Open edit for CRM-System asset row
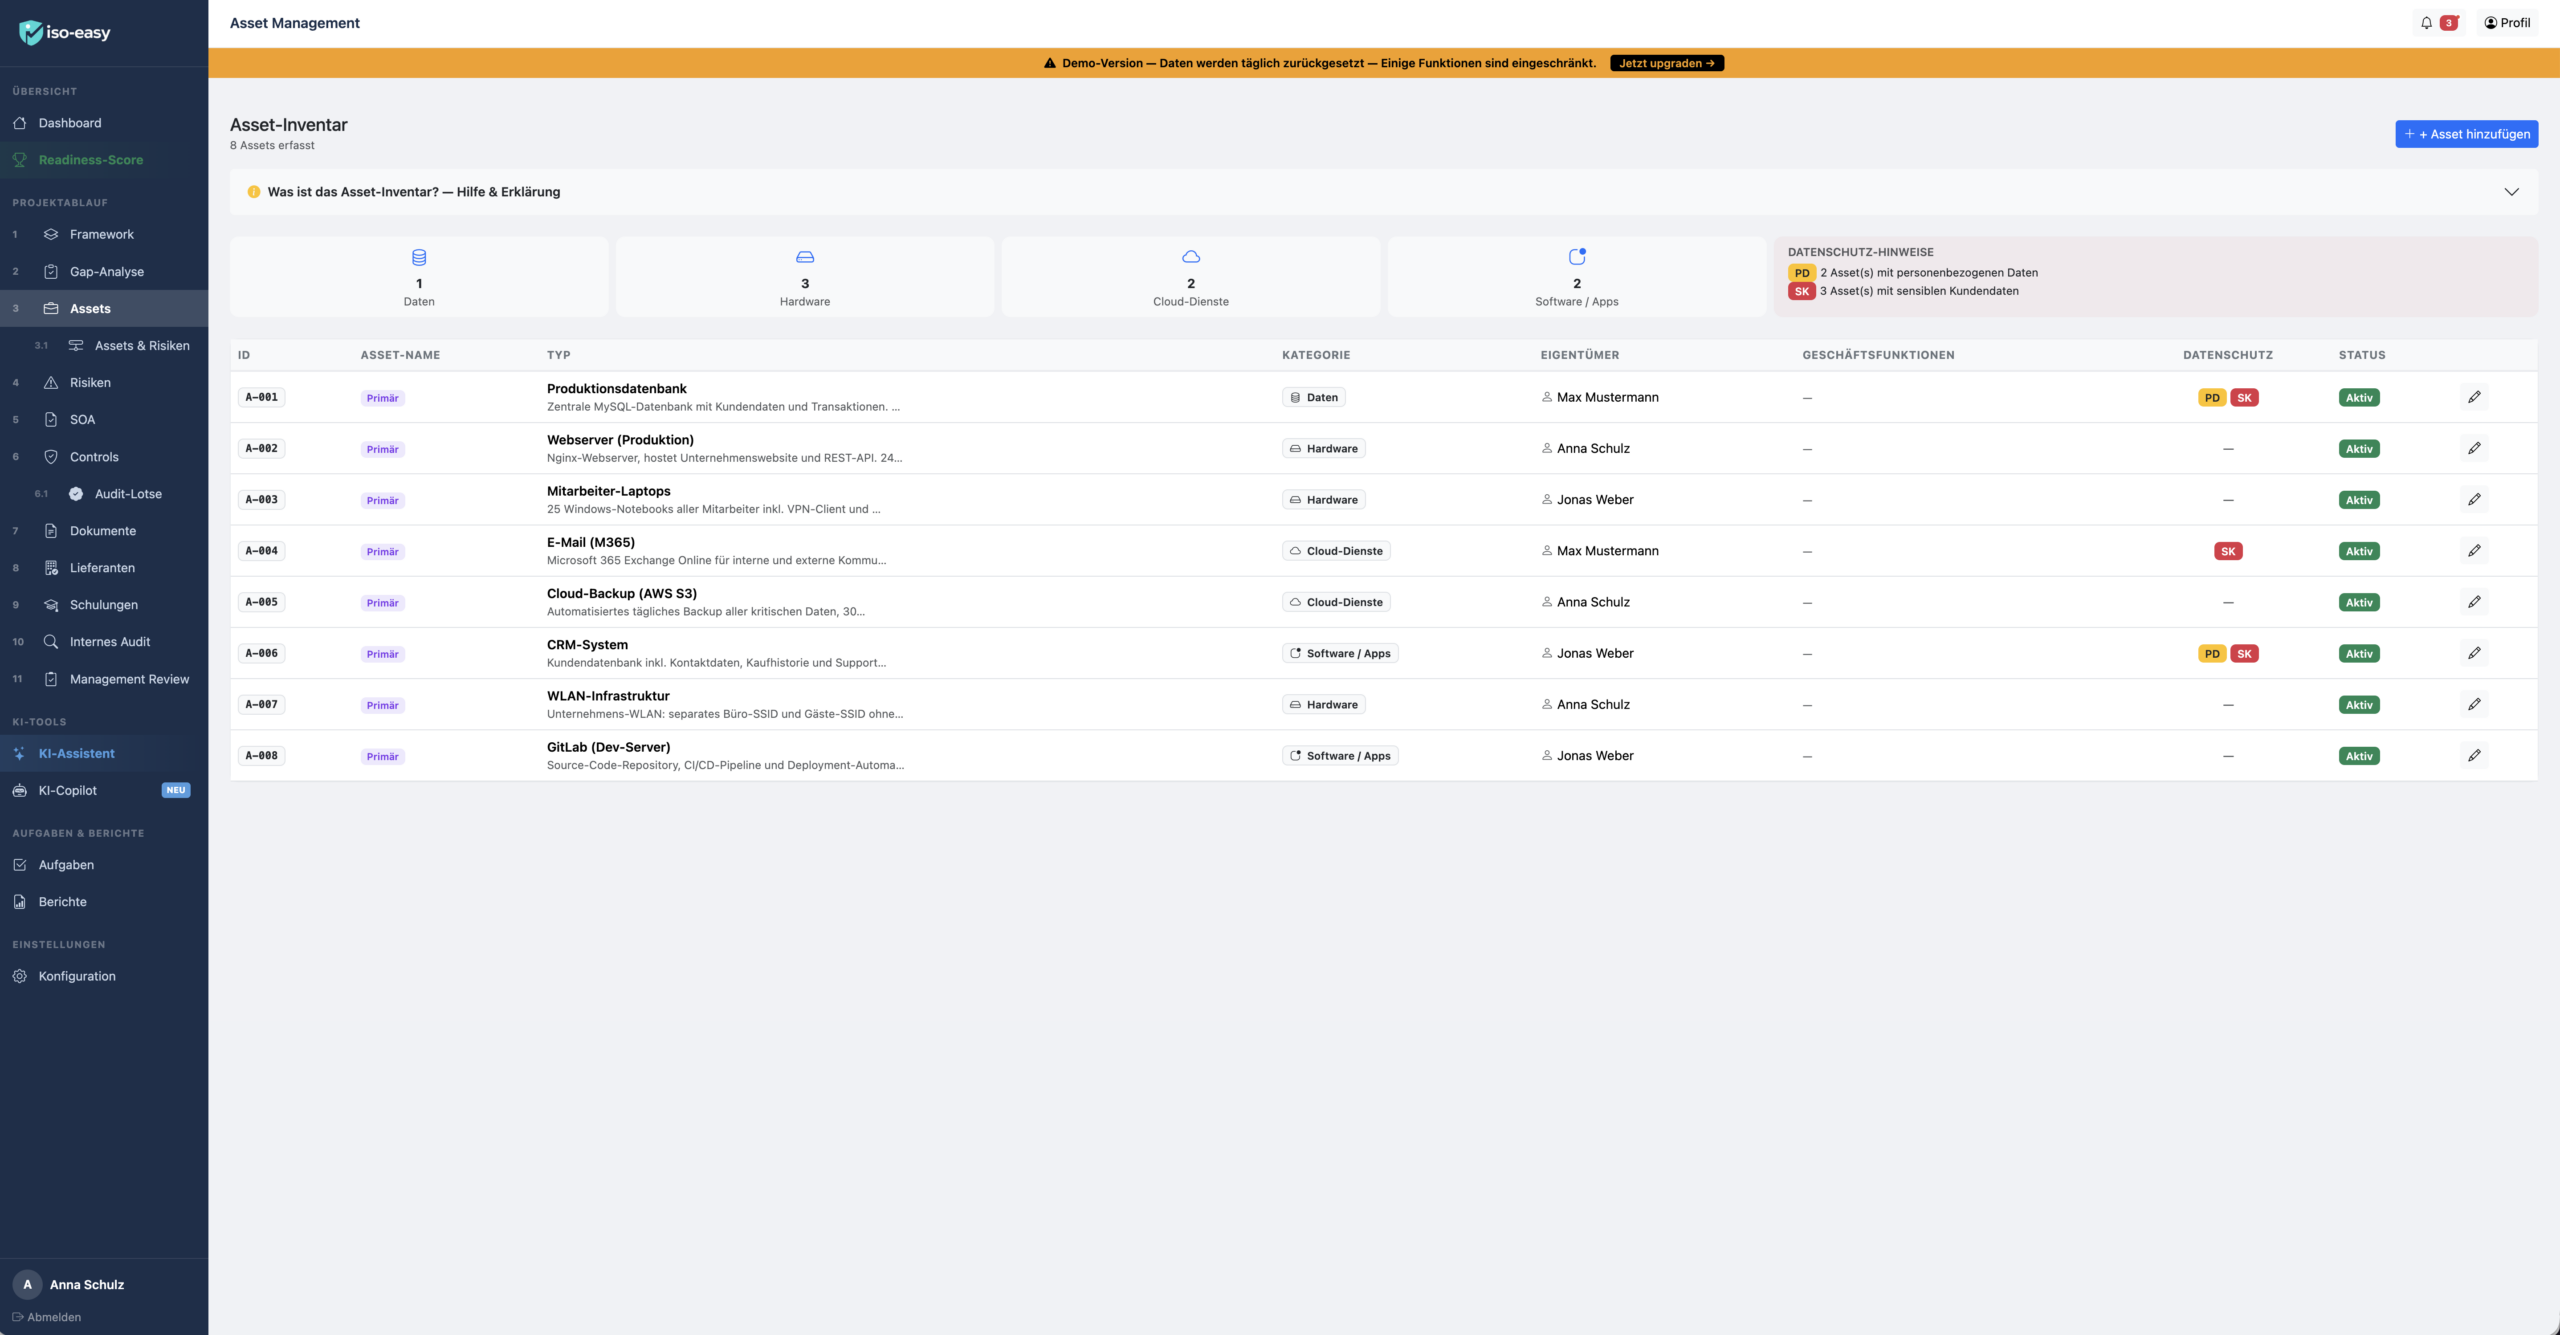 [2474, 653]
